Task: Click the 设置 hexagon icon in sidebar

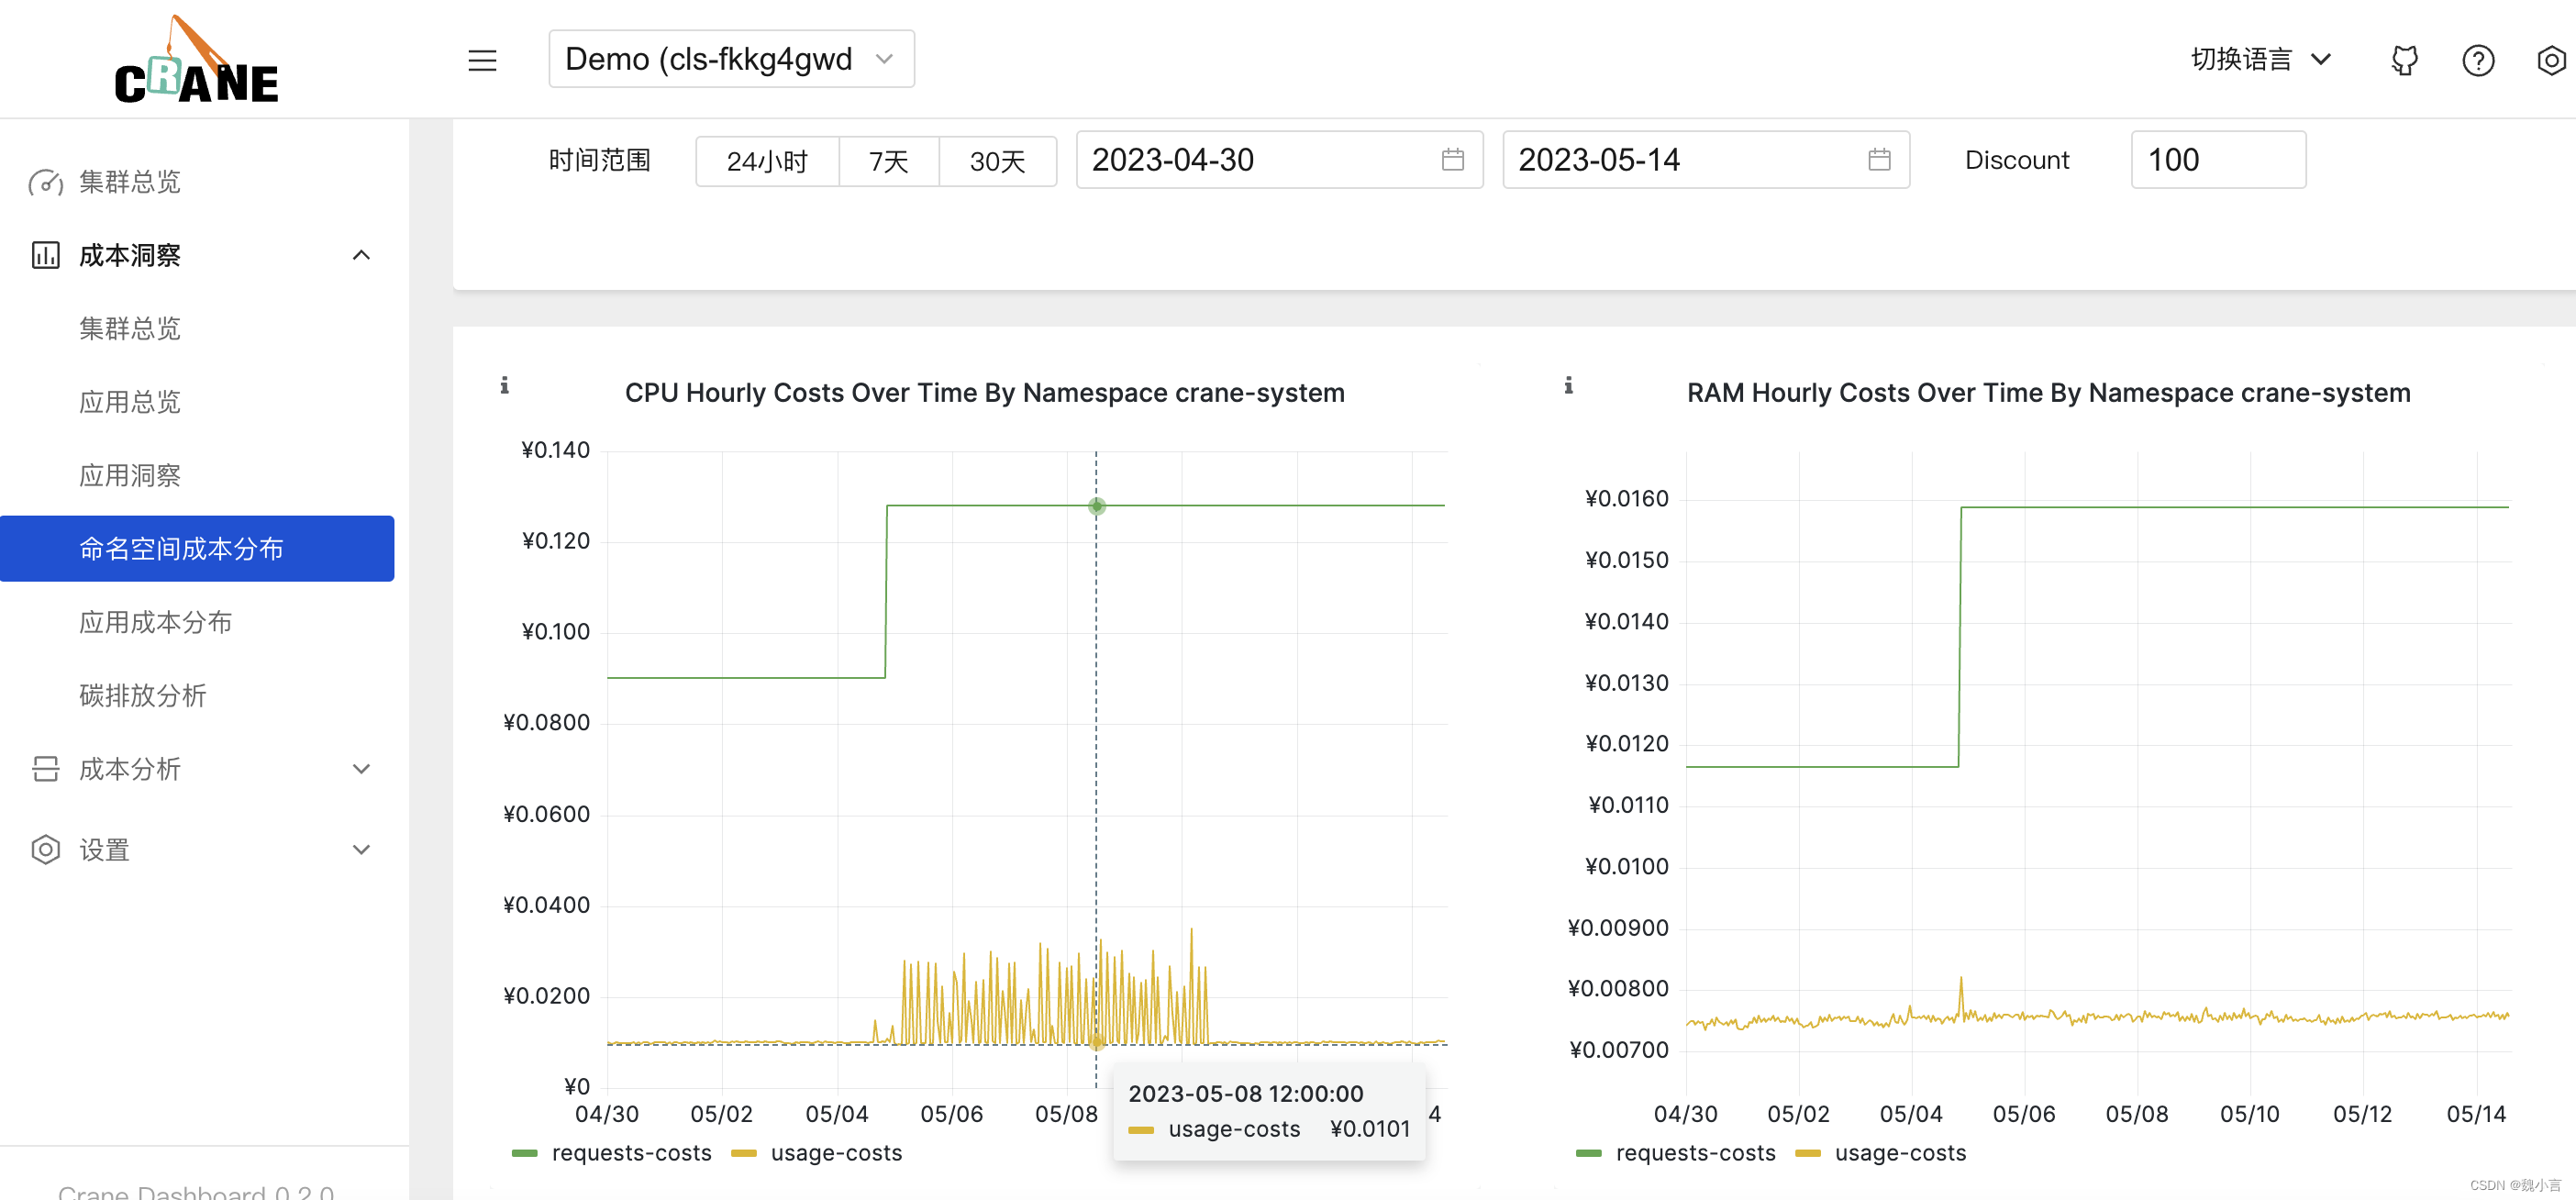Action: [45, 849]
